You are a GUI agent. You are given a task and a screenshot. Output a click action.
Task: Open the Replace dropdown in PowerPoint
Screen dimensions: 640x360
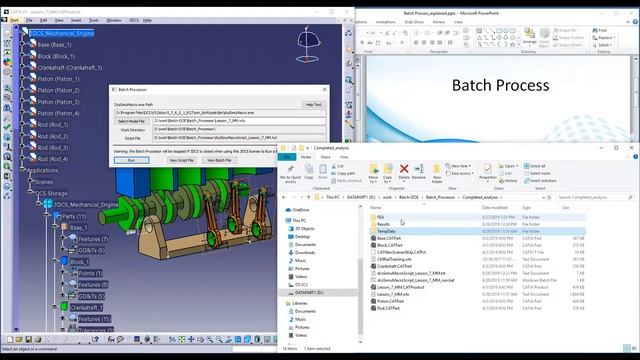(604, 38)
